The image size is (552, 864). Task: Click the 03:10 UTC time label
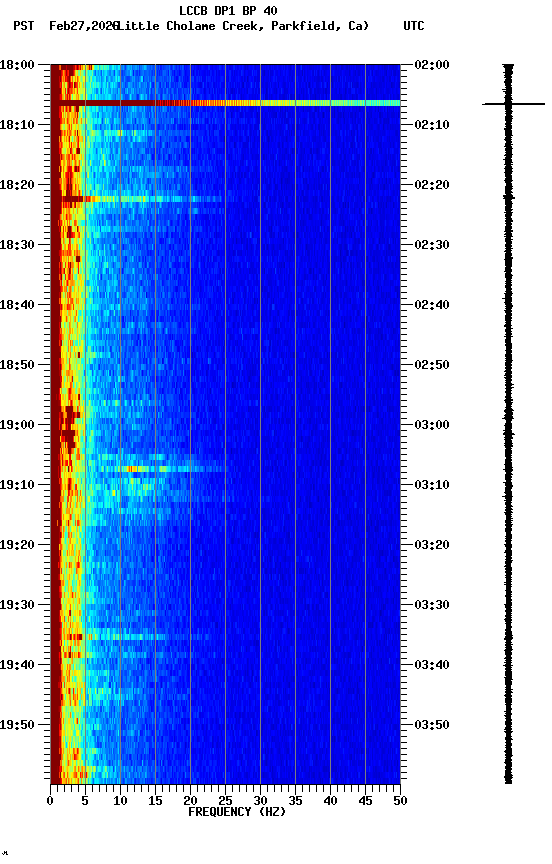tap(432, 485)
